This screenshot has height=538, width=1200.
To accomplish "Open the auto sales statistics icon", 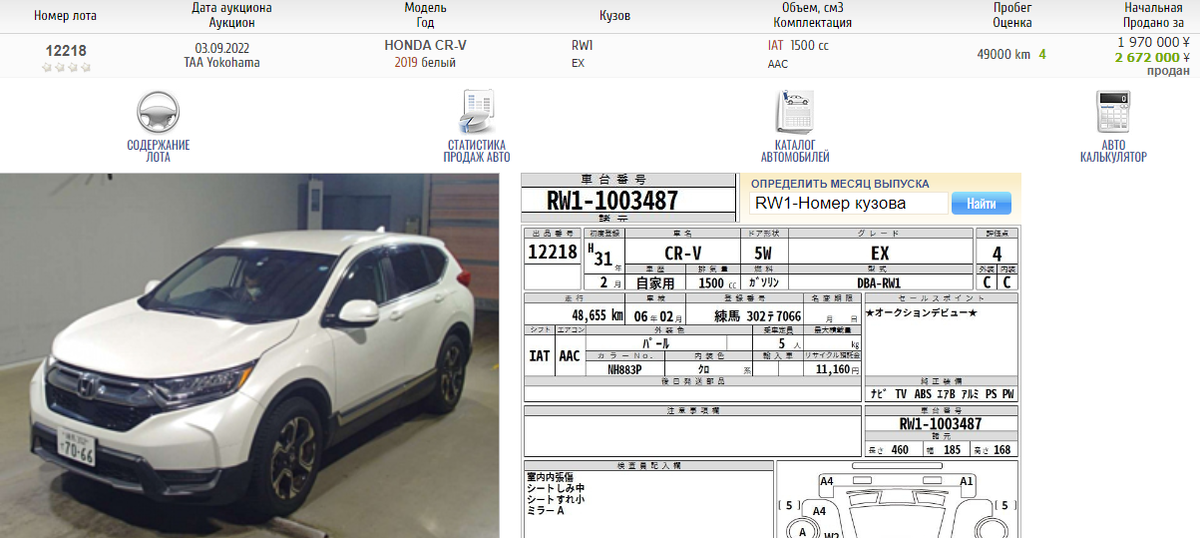I will coord(477,112).
